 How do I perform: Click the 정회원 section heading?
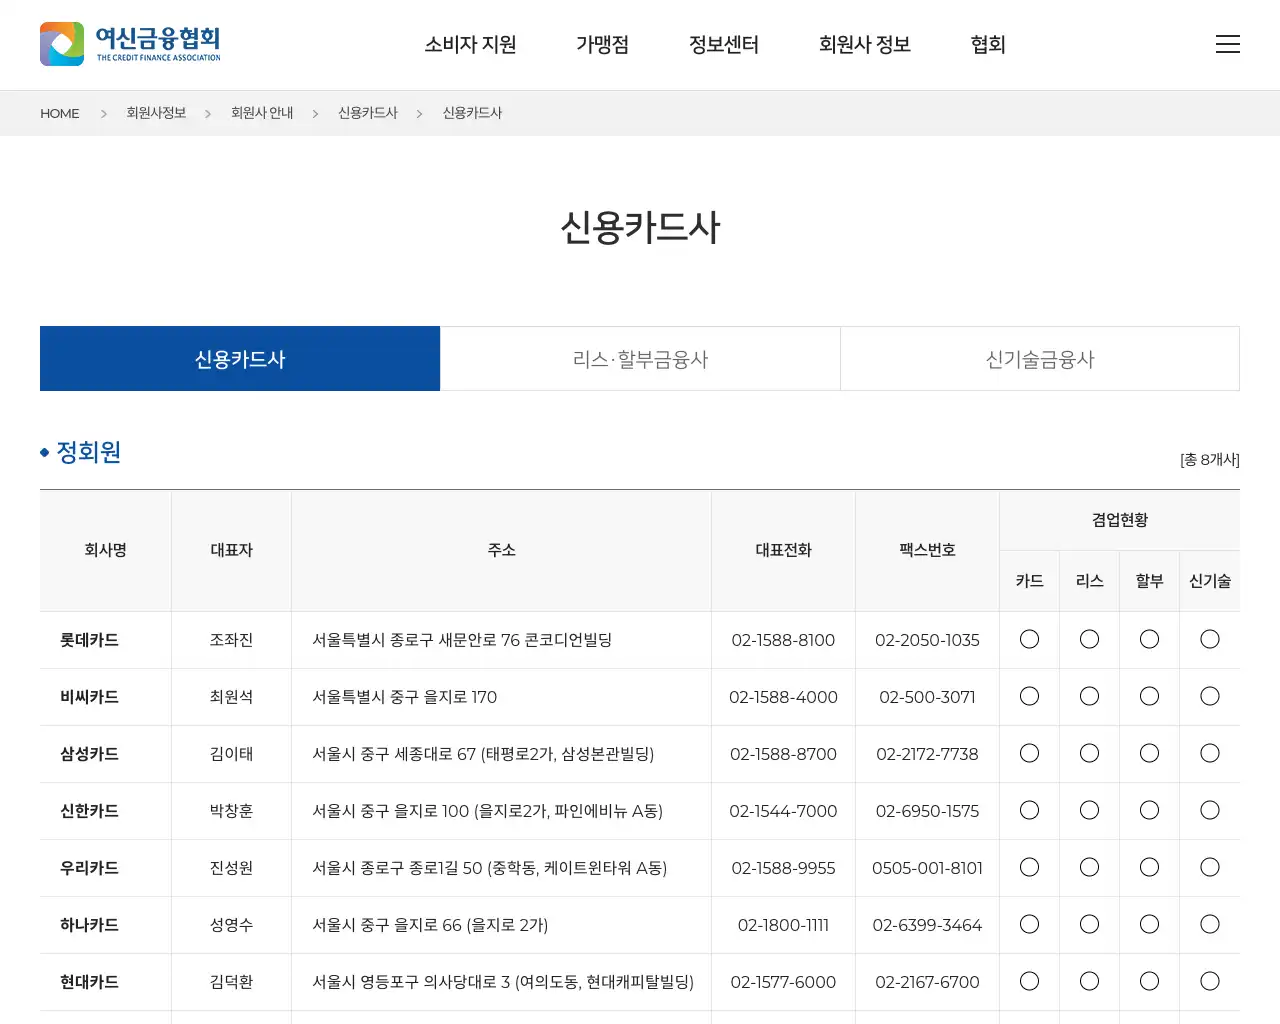click(88, 452)
